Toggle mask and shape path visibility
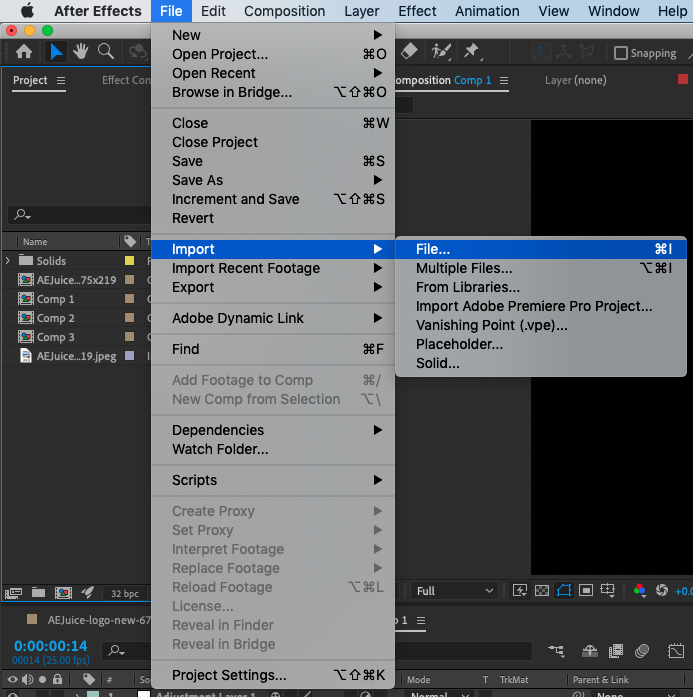This screenshot has height=697, width=693. coord(564,591)
